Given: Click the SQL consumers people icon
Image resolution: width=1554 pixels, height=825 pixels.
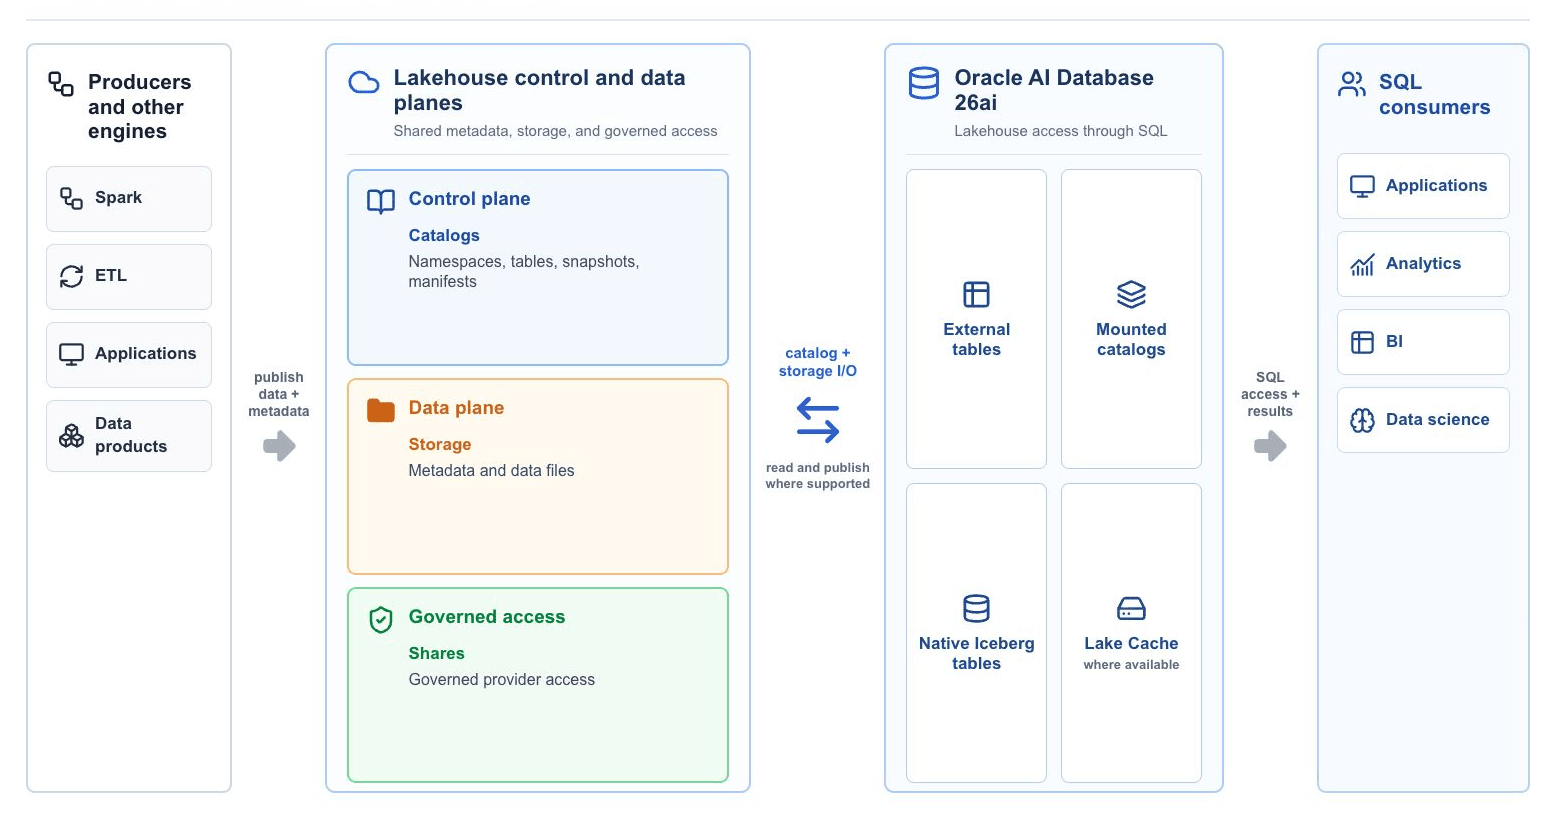Looking at the screenshot, I should (x=1352, y=84).
